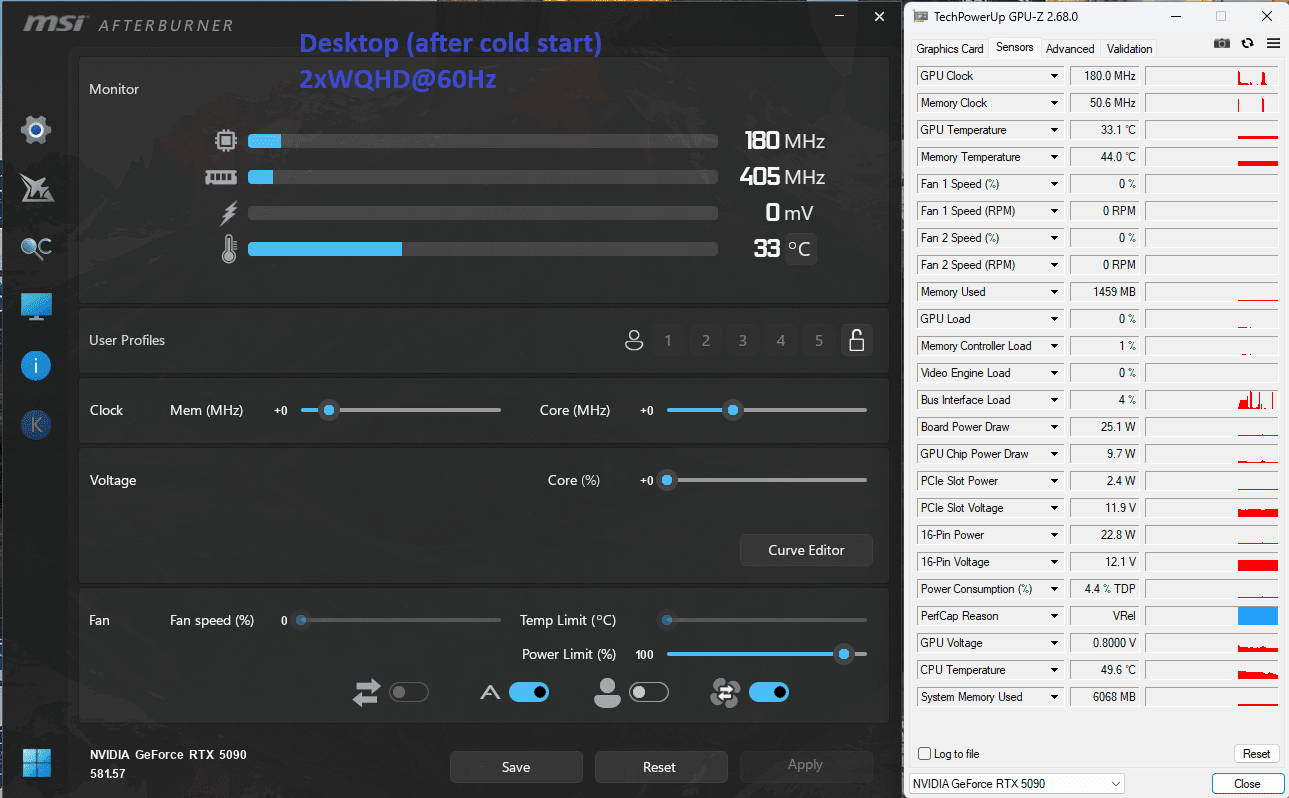1289x798 pixels.
Task: Click the Kombustor K icon in sidebar
Action: coord(36,424)
